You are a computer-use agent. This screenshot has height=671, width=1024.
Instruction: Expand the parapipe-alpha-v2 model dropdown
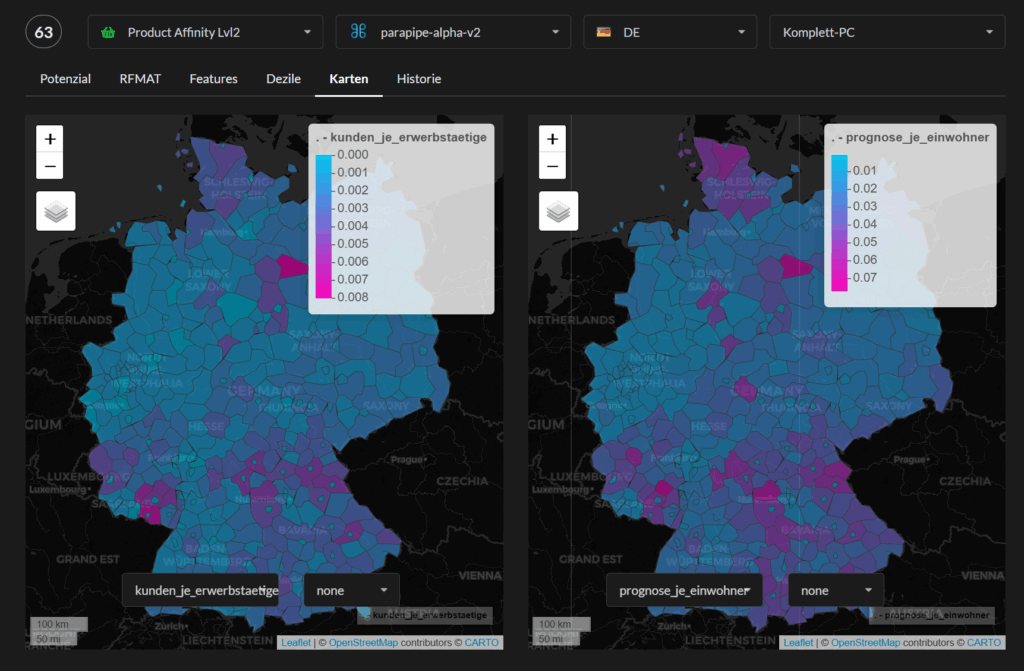453,32
